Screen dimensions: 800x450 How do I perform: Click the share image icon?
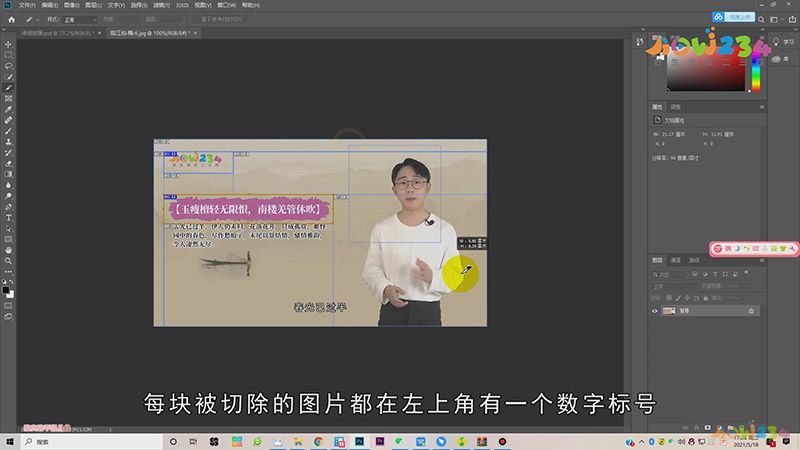[x=792, y=19]
